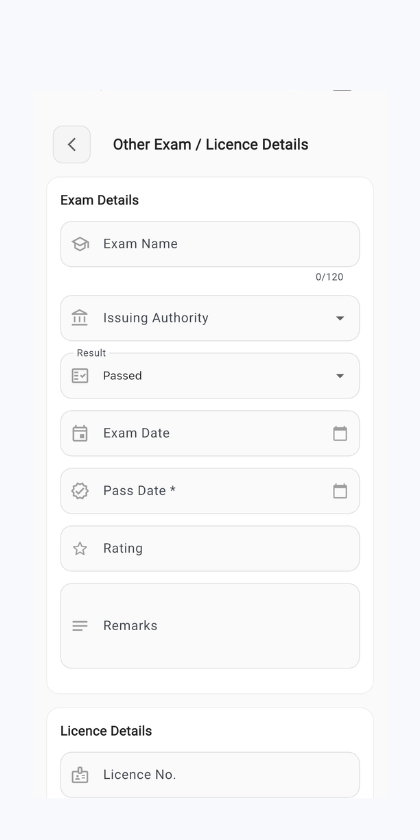This screenshot has width=420, height=840.
Task: Click the checklist icon in Result field
Action: coord(80,376)
